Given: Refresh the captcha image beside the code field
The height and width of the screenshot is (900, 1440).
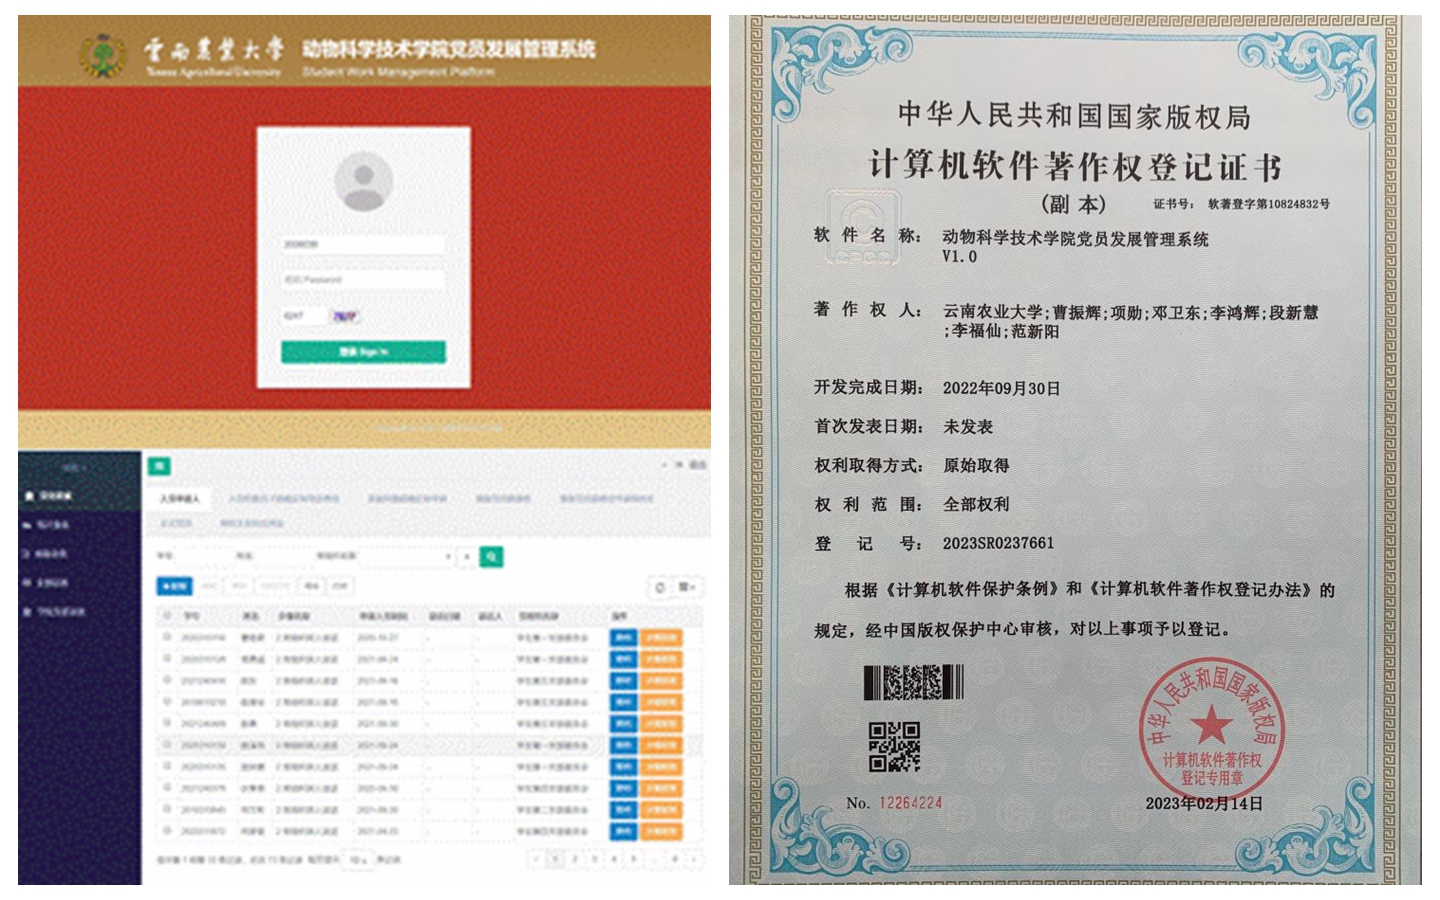Looking at the screenshot, I should 345,316.
